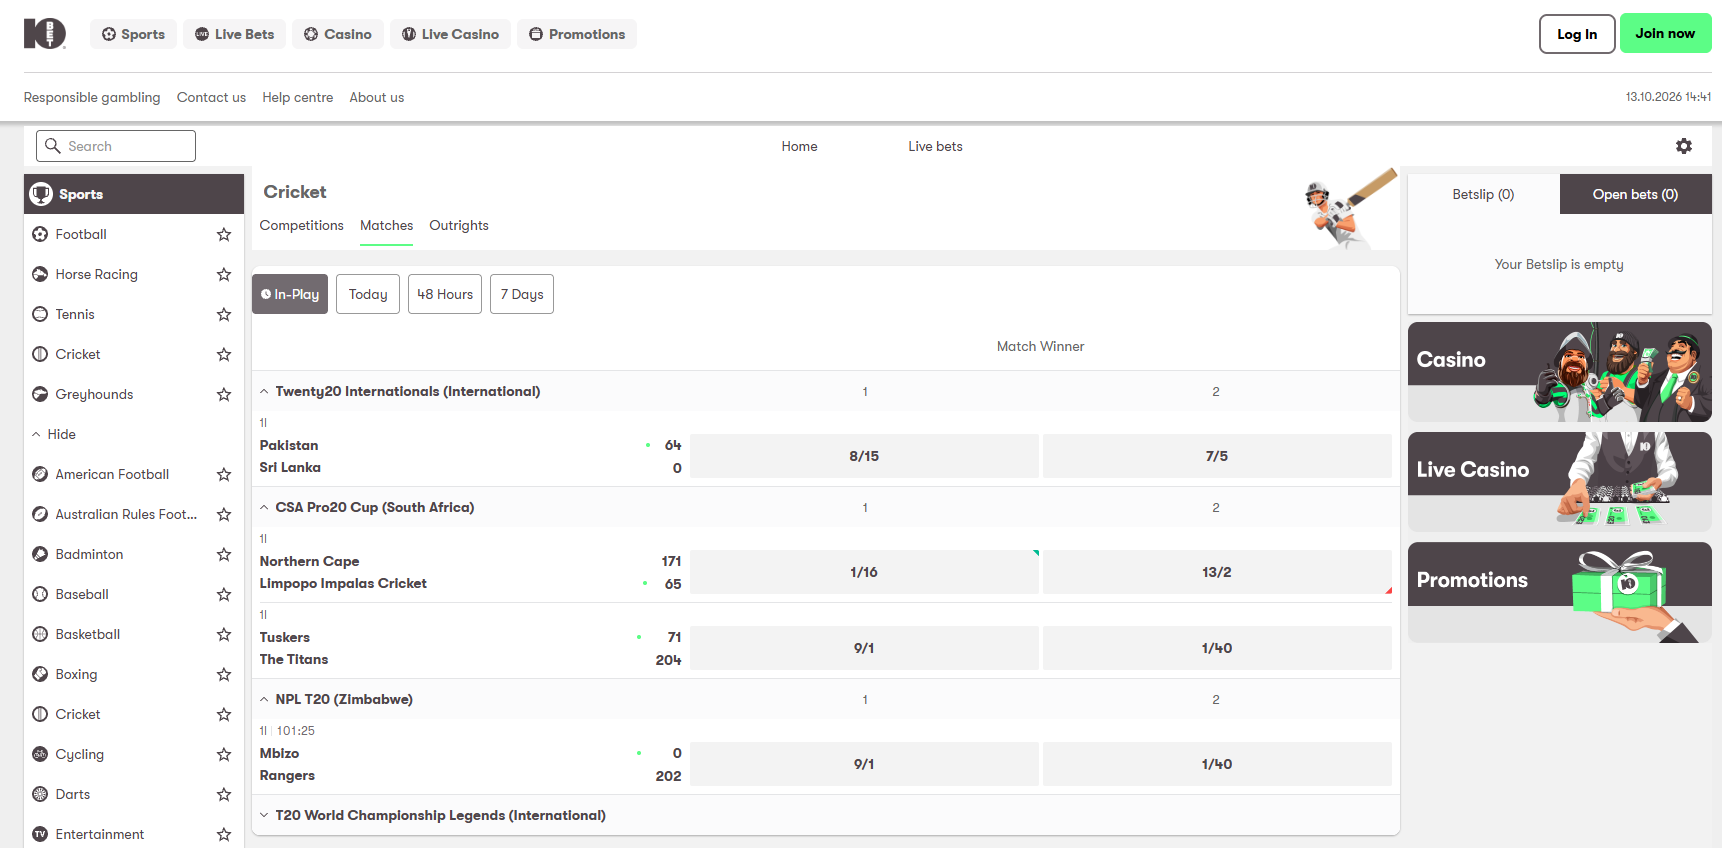The image size is (1722, 848).
Task: Open the Outrights tab
Action: tap(459, 226)
